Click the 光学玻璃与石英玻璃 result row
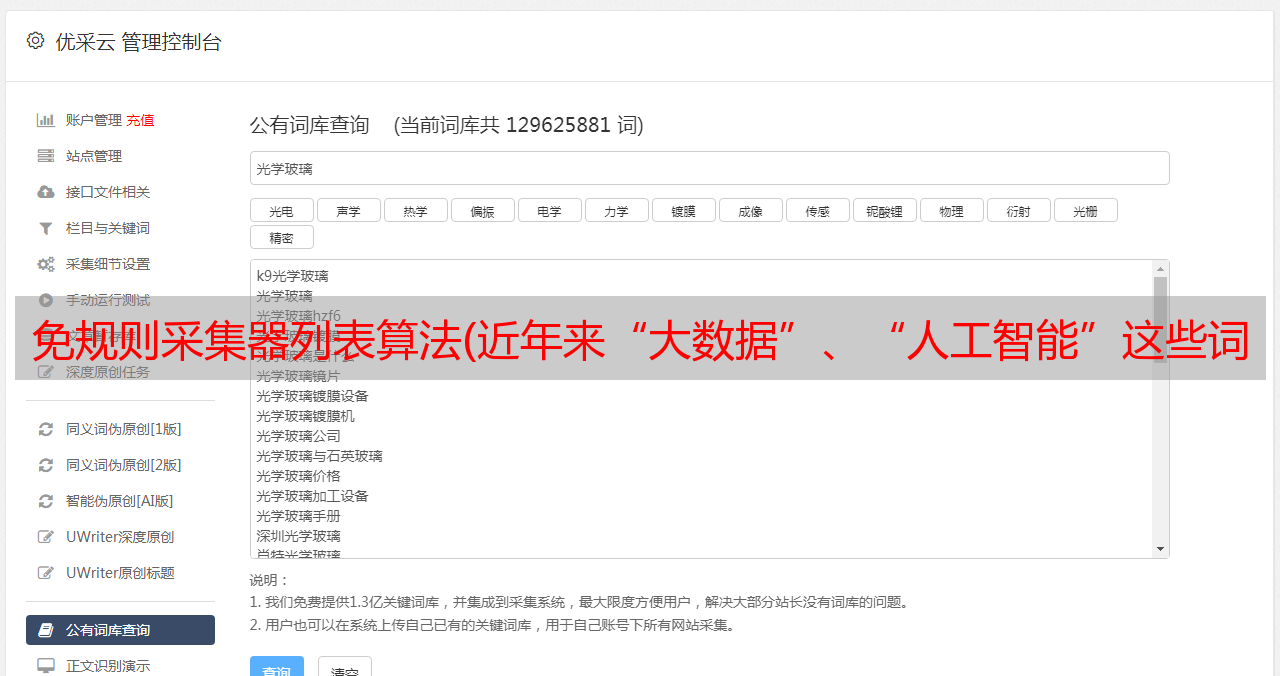1280x676 pixels. [x=319, y=456]
